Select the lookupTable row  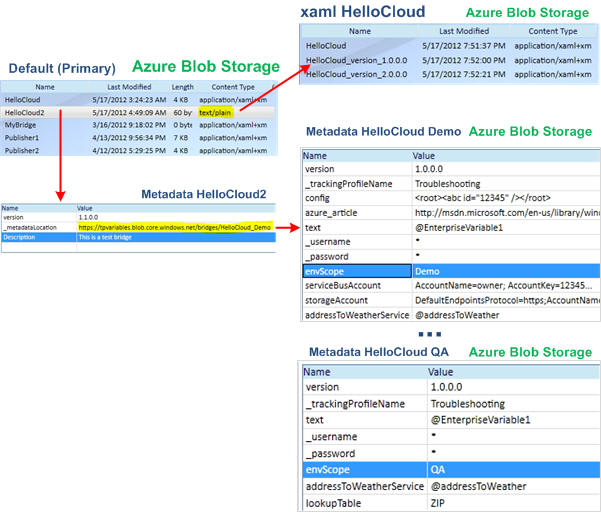pyautogui.click(x=451, y=503)
